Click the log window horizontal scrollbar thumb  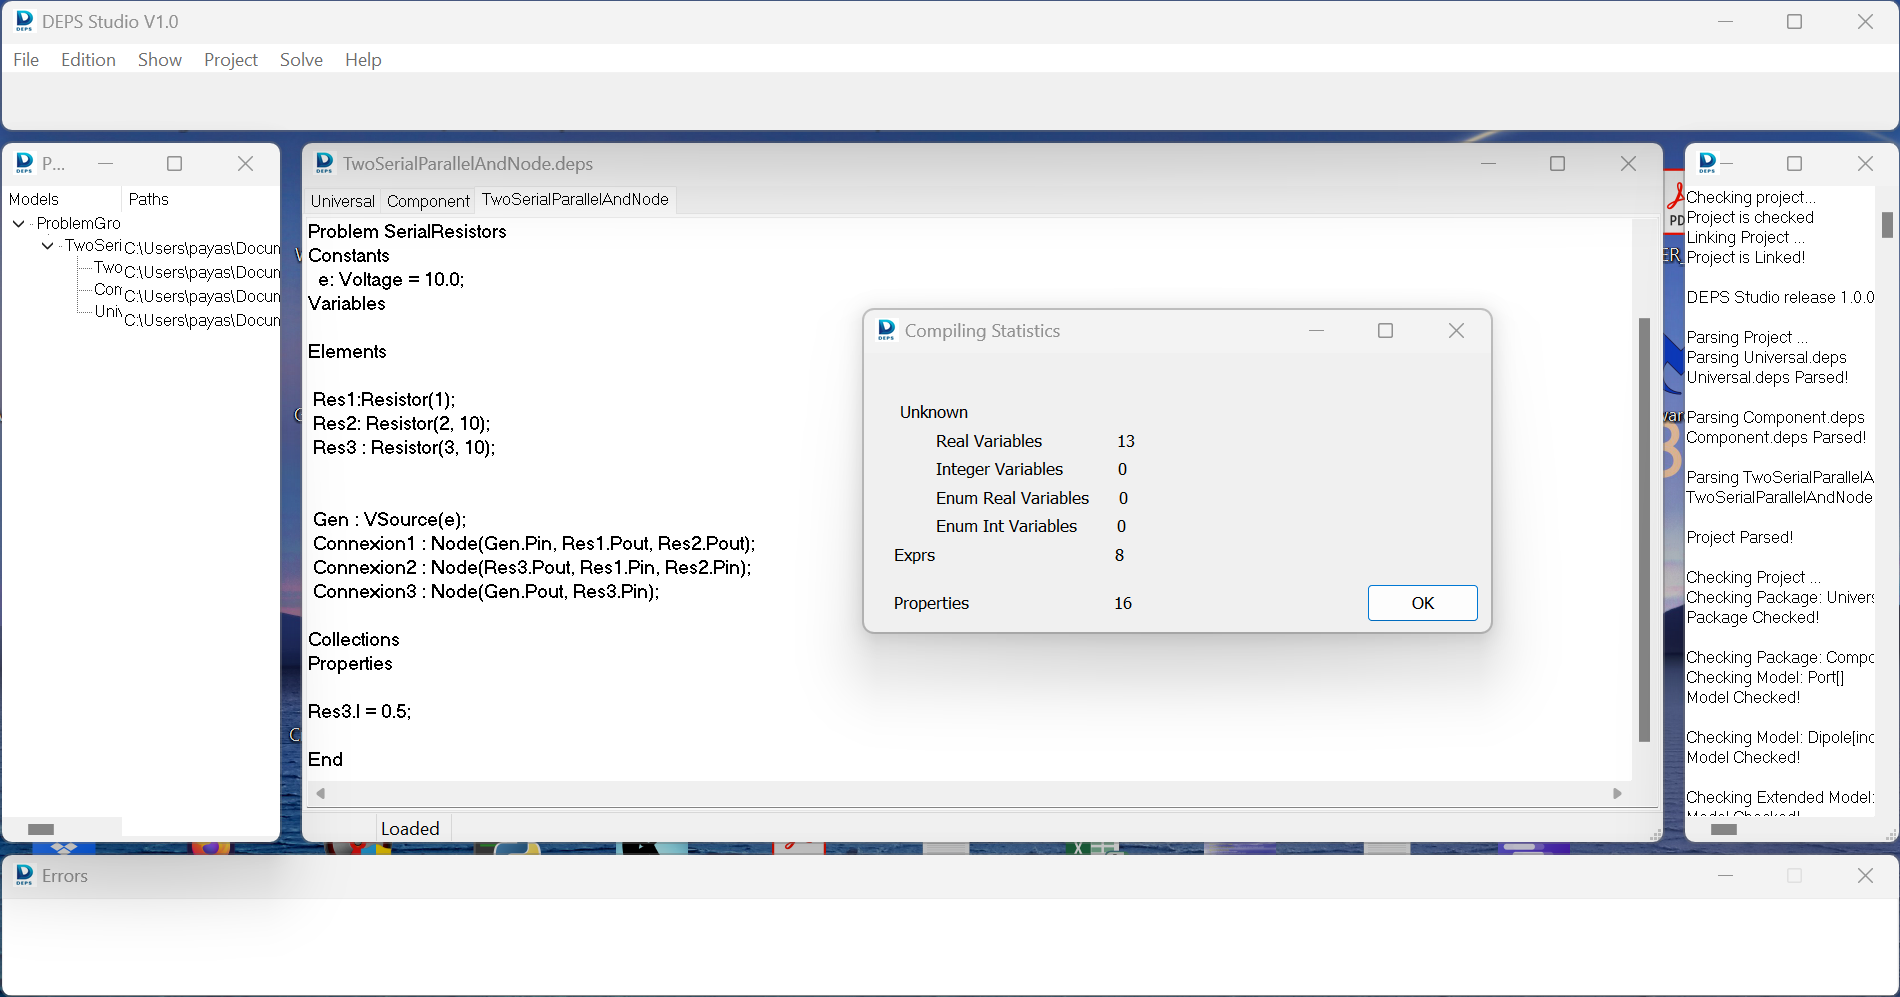(1724, 830)
